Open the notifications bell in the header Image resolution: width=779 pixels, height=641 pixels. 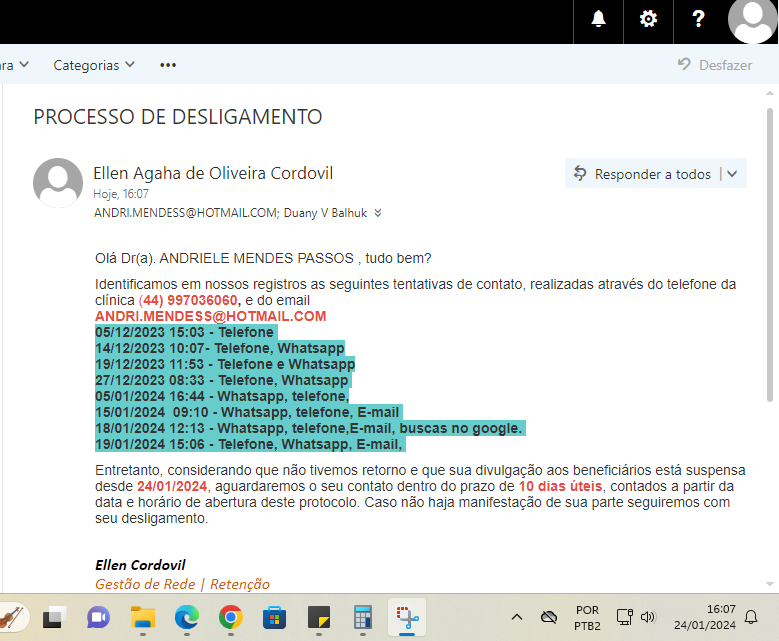click(x=598, y=19)
